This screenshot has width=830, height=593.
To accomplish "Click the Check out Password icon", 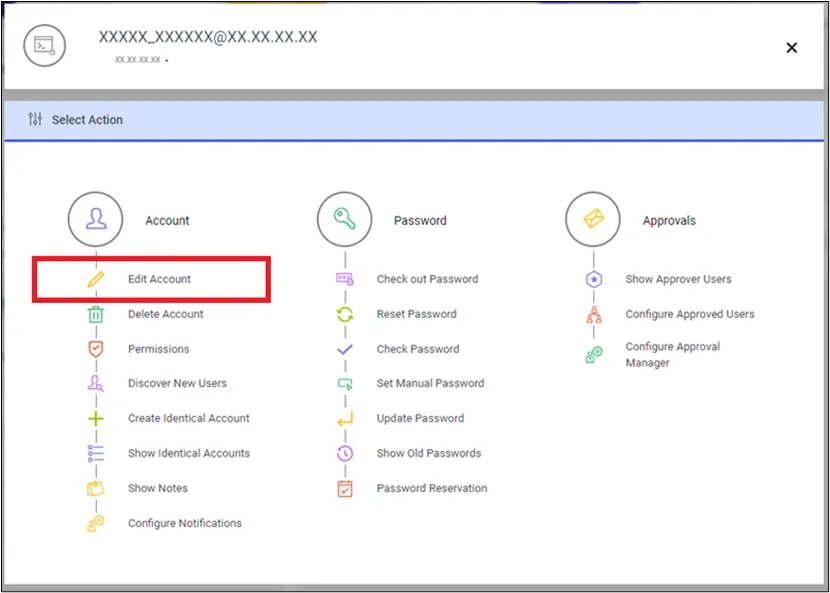I will 345,279.
